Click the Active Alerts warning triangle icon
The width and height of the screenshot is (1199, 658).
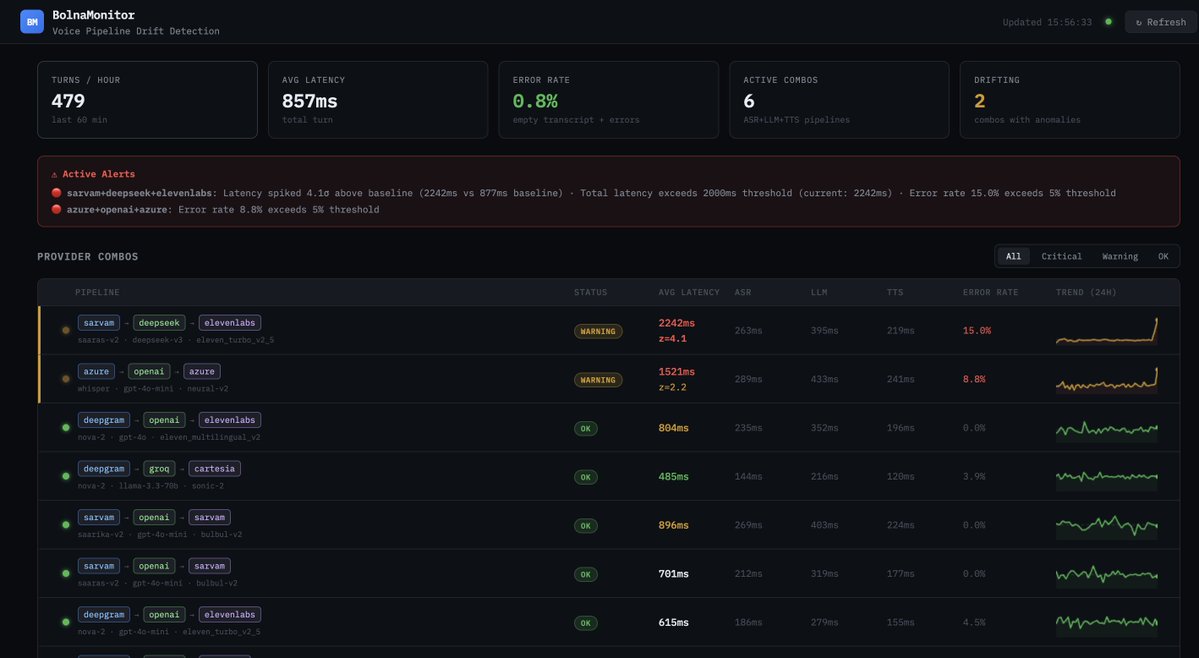(54, 174)
